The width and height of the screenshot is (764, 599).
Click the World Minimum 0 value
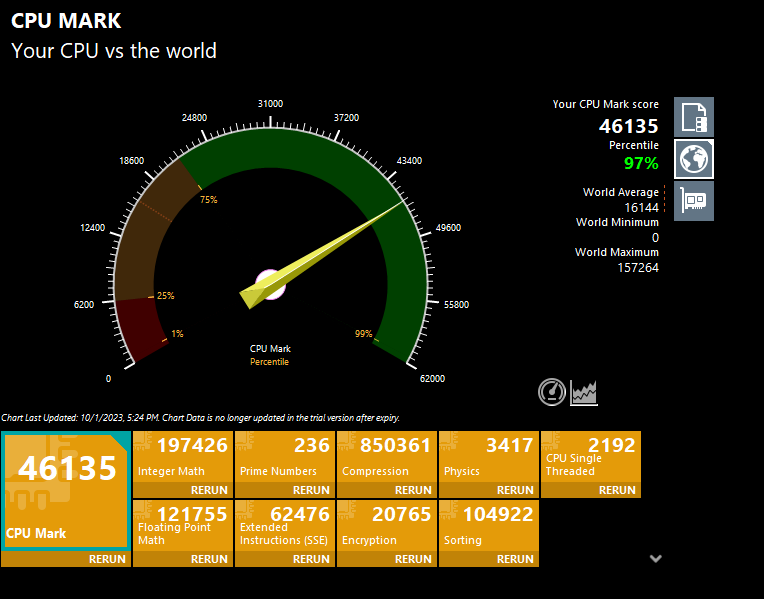[x=655, y=238]
